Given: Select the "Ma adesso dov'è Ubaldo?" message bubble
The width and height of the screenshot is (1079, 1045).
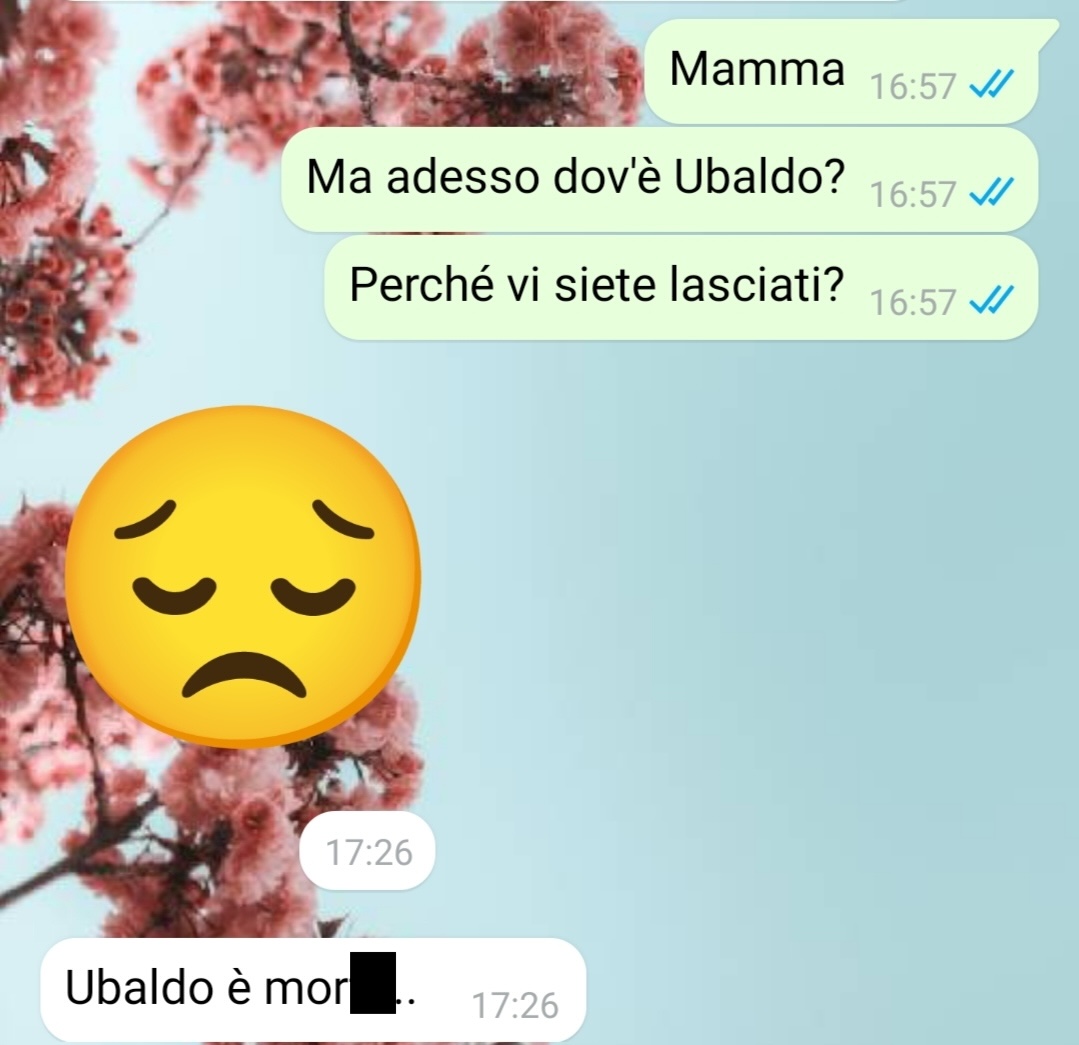Looking at the screenshot, I should [659, 180].
